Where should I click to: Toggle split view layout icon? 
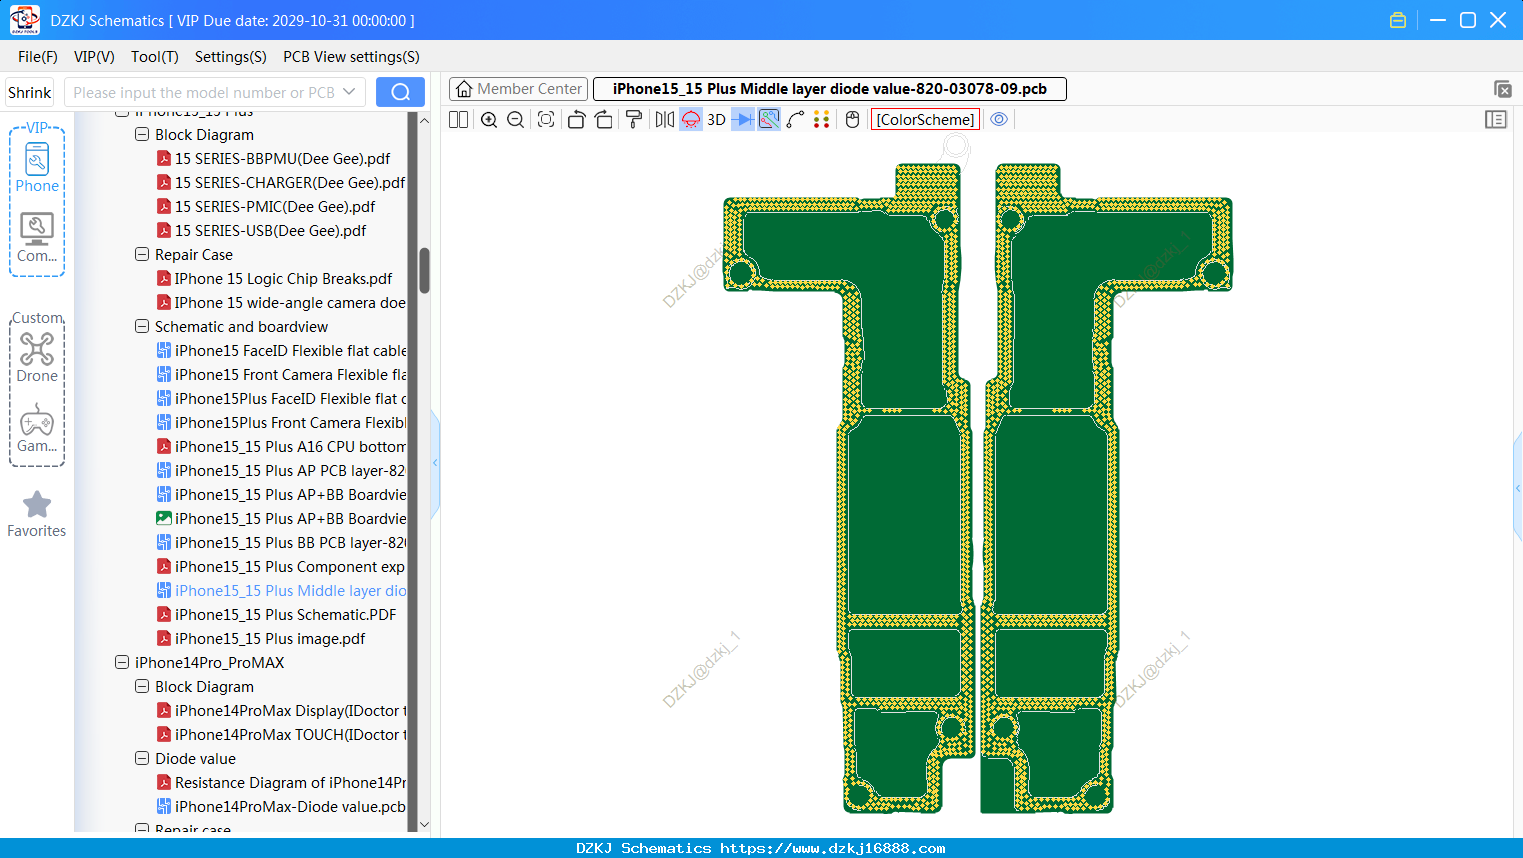point(458,119)
